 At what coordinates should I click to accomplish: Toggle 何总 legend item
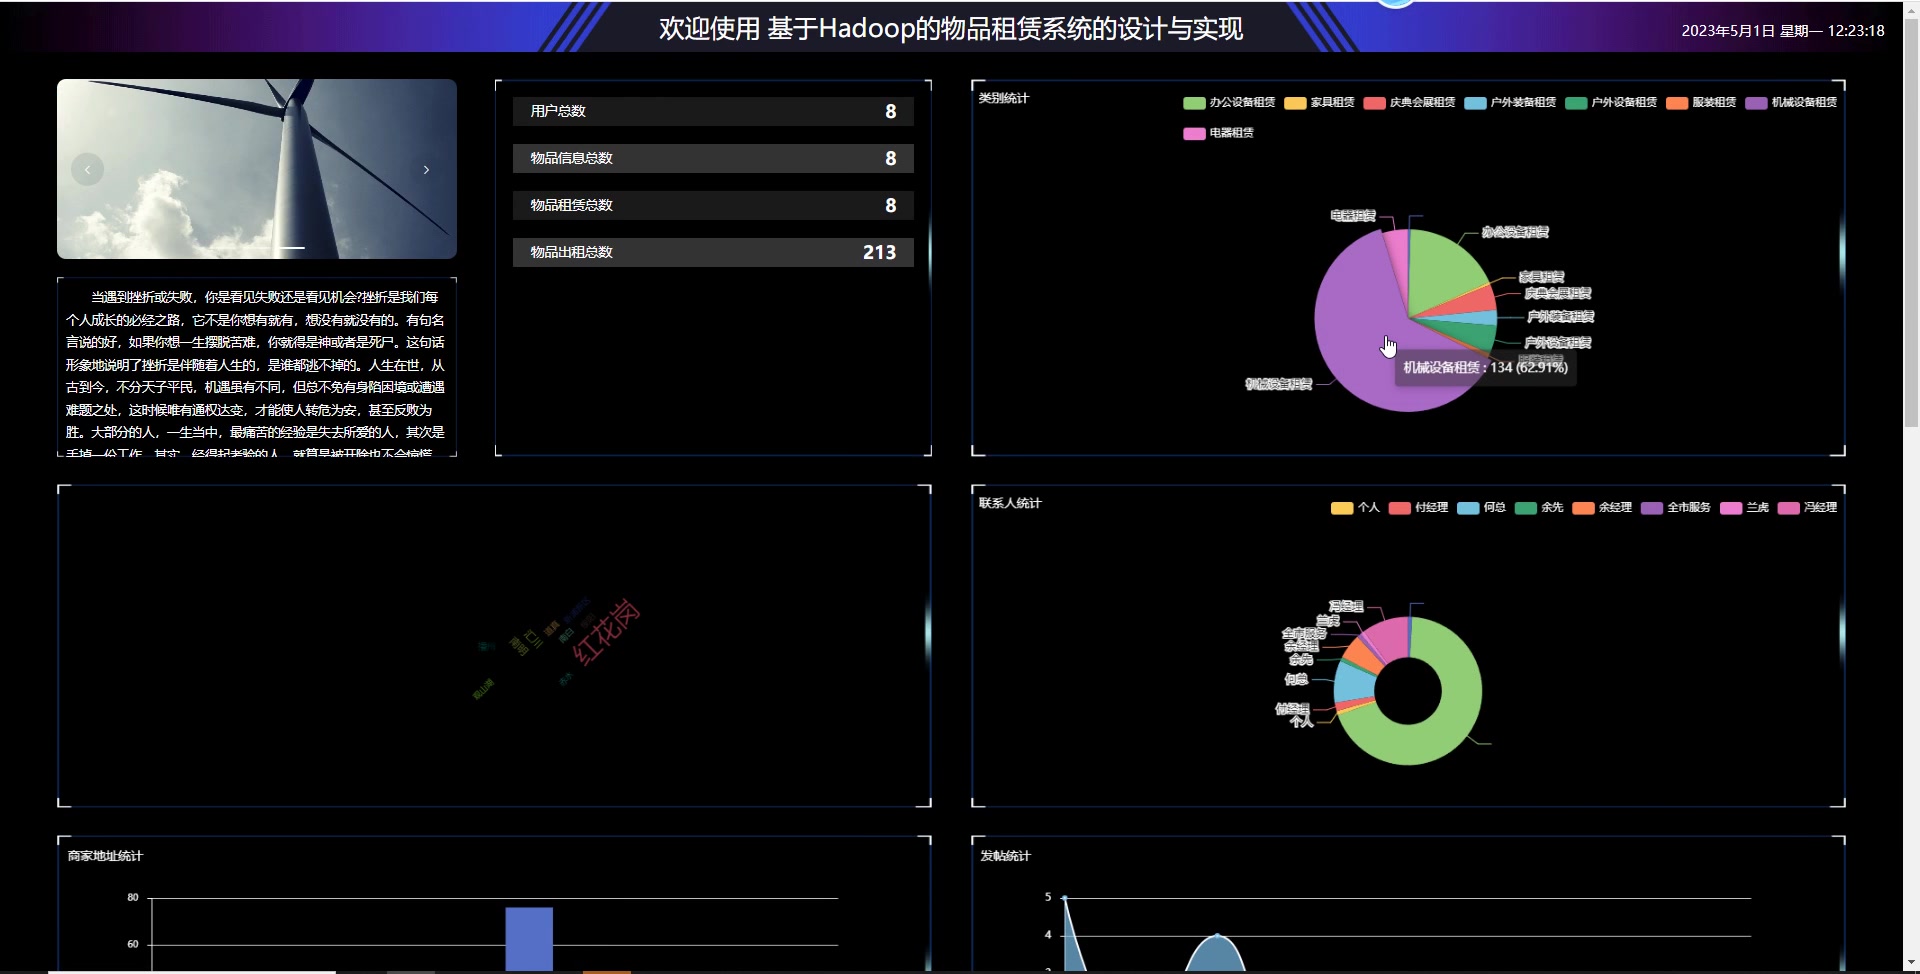point(1481,508)
